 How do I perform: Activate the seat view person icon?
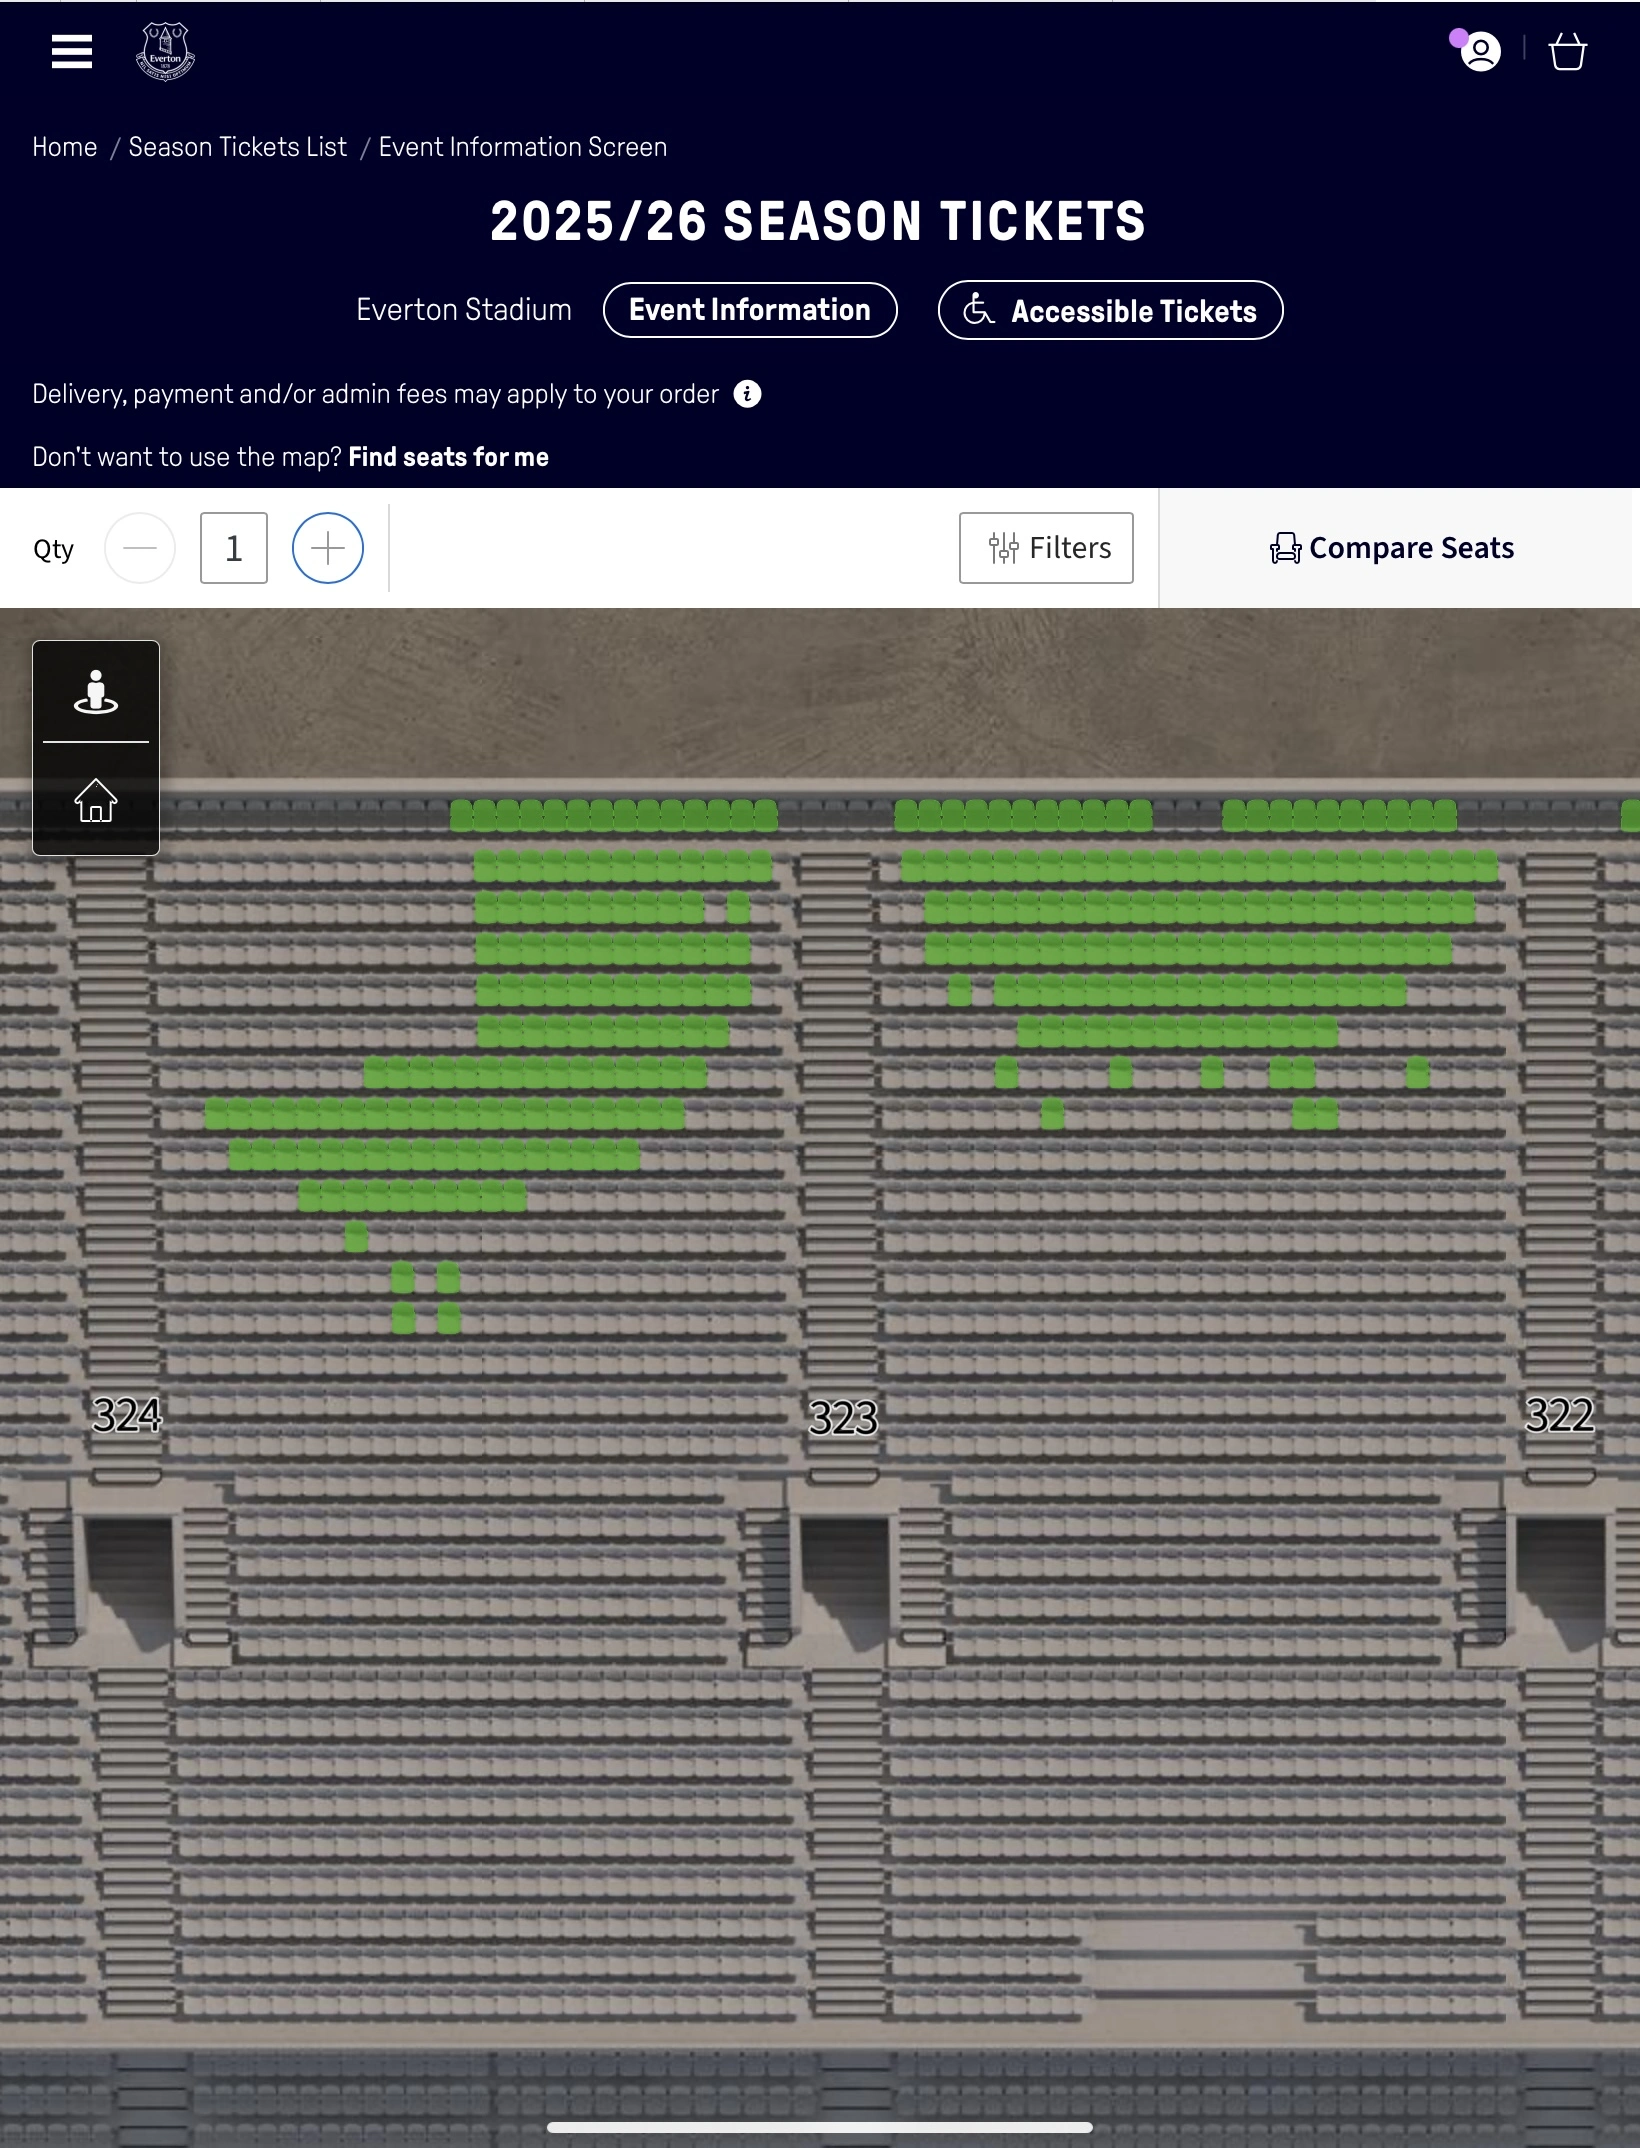click(x=96, y=692)
